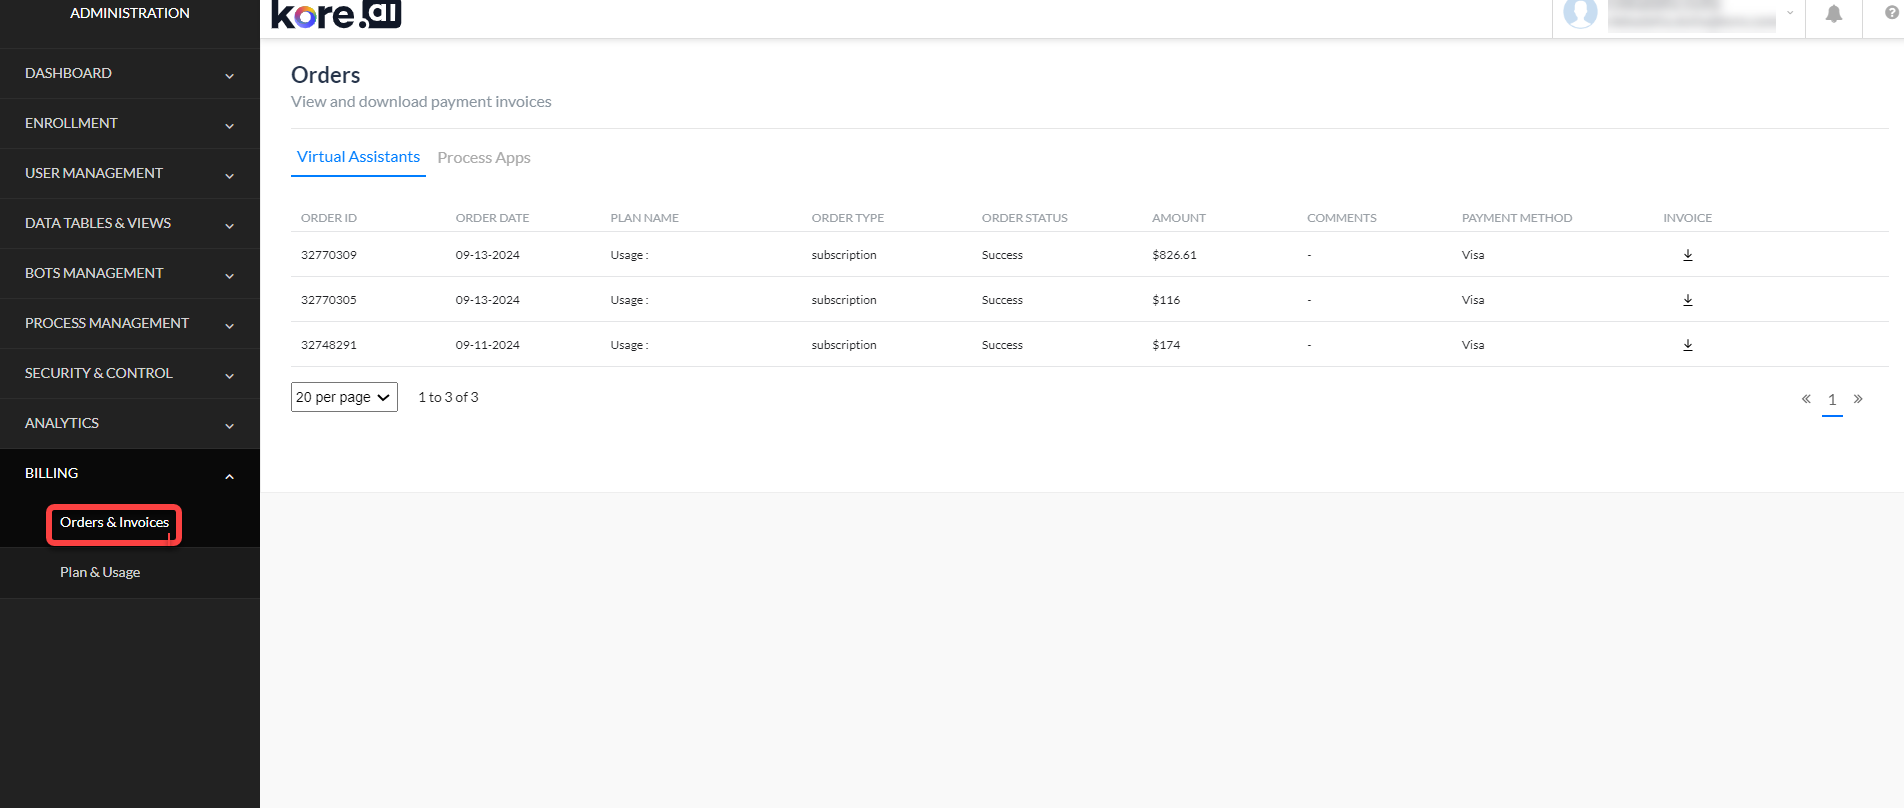Download invoice for order 32748291
Image resolution: width=1904 pixels, height=808 pixels.
tap(1687, 345)
